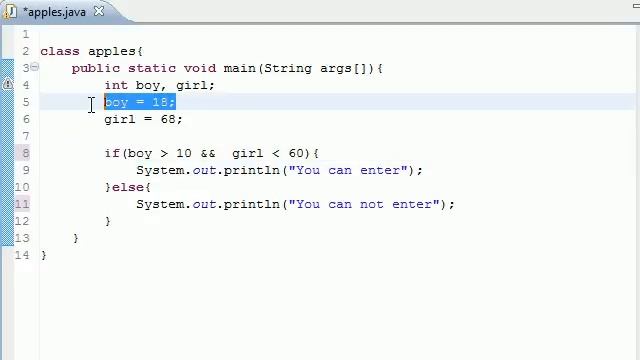This screenshot has width=640, height=360.
Task: Click line number 14 in gutter
Action: tap(22, 255)
